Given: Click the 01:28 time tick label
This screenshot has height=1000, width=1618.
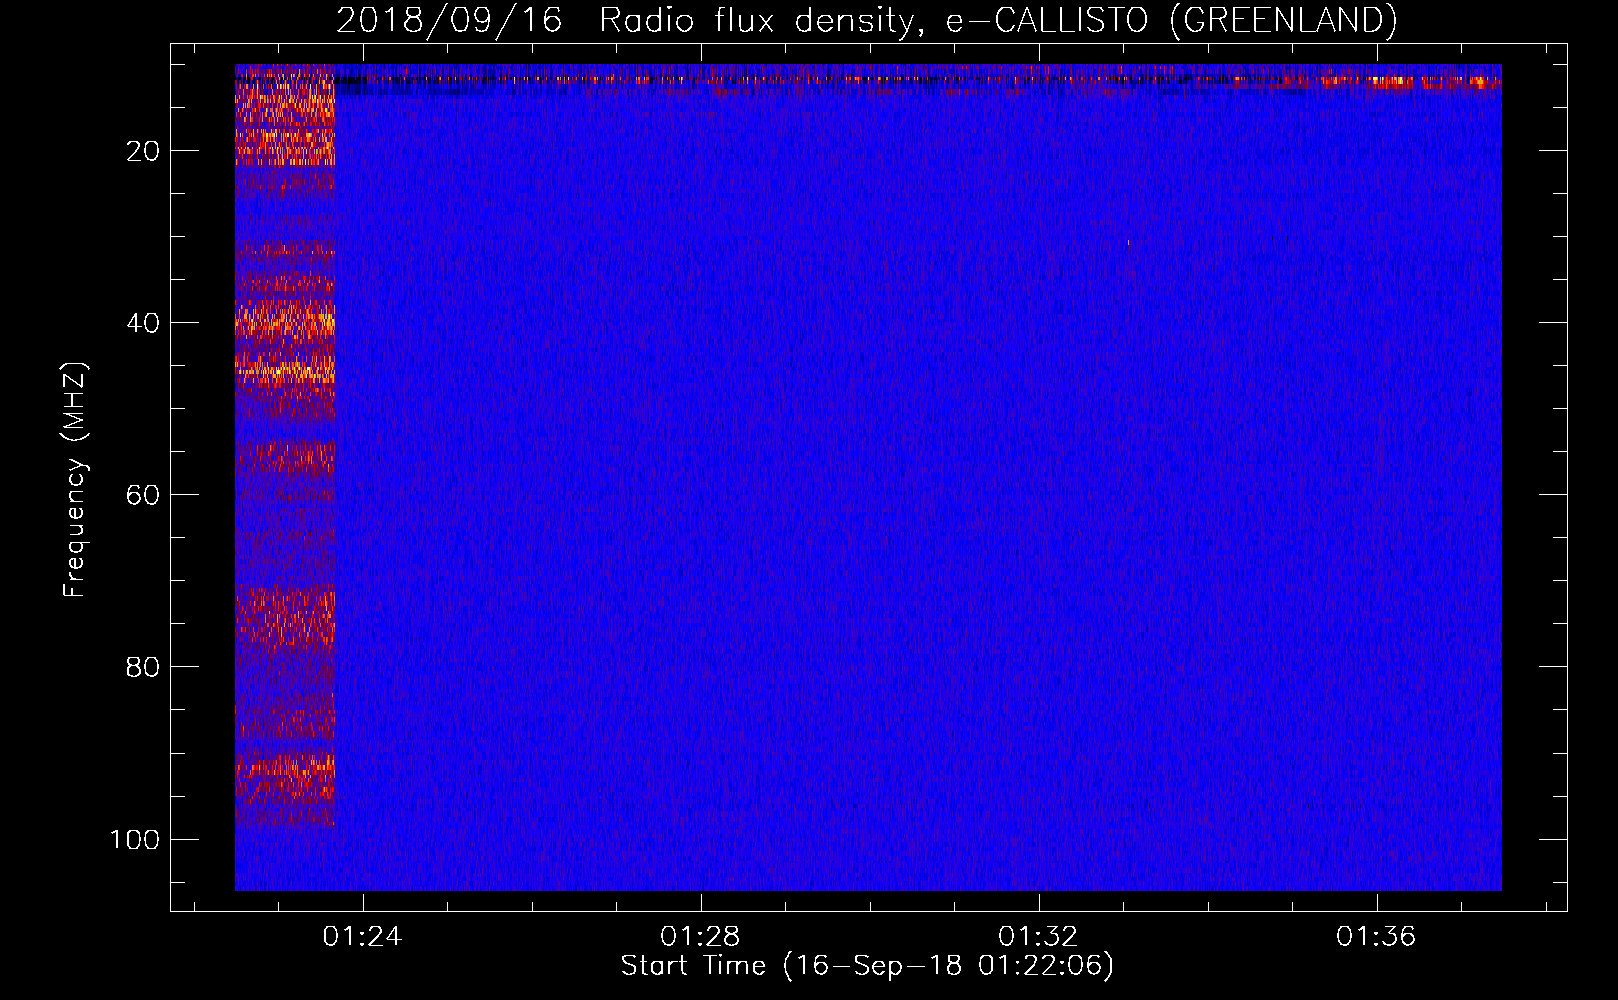Looking at the screenshot, I should pos(700,937).
